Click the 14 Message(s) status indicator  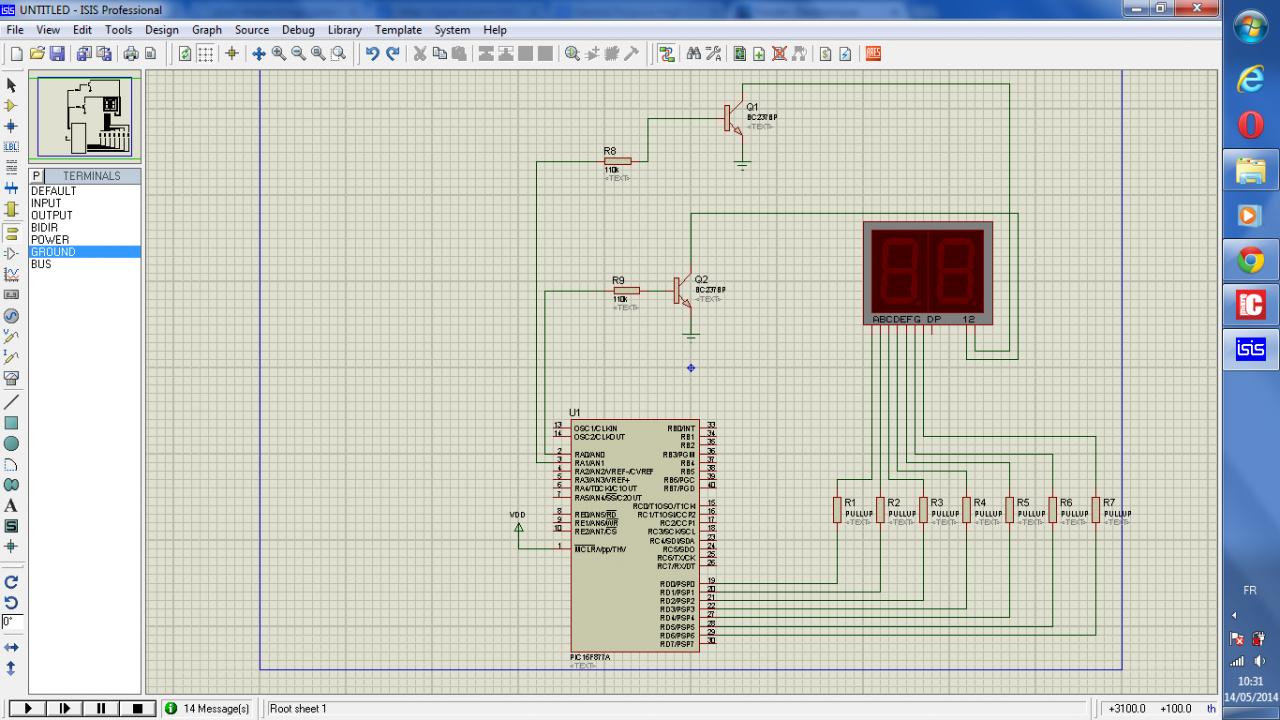pyautogui.click(x=207, y=709)
